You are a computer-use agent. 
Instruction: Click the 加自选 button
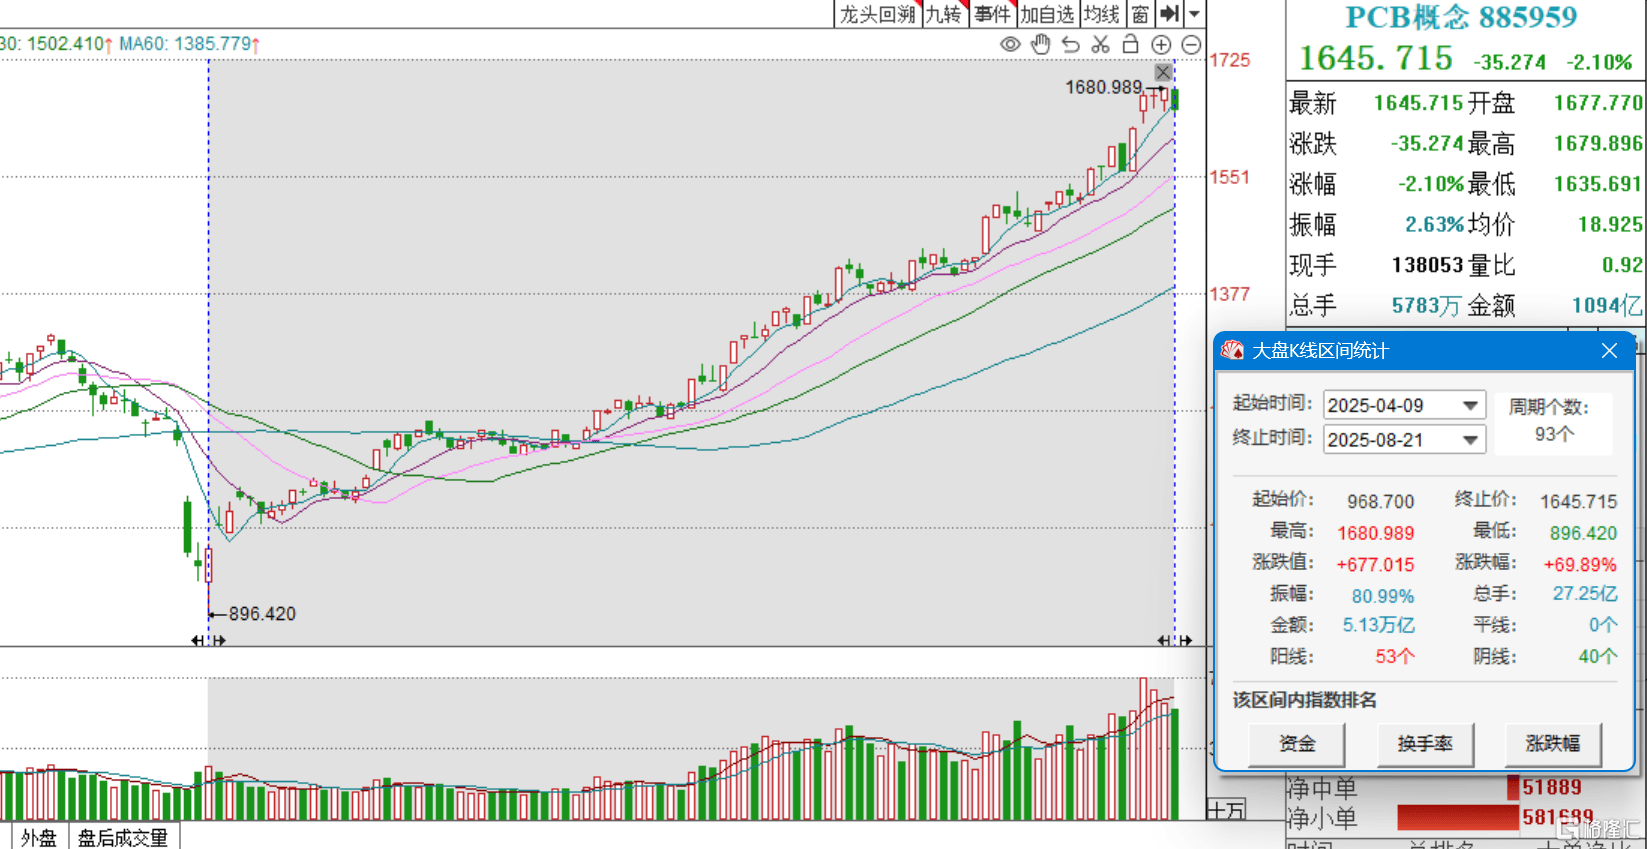coord(1047,14)
